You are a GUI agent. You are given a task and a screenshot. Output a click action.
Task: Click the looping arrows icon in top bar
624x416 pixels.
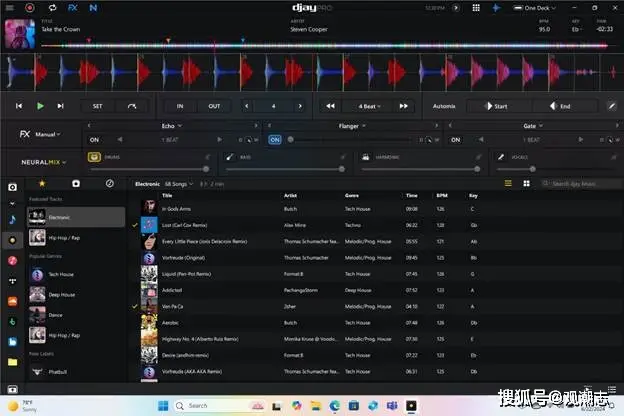click(52, 8)
